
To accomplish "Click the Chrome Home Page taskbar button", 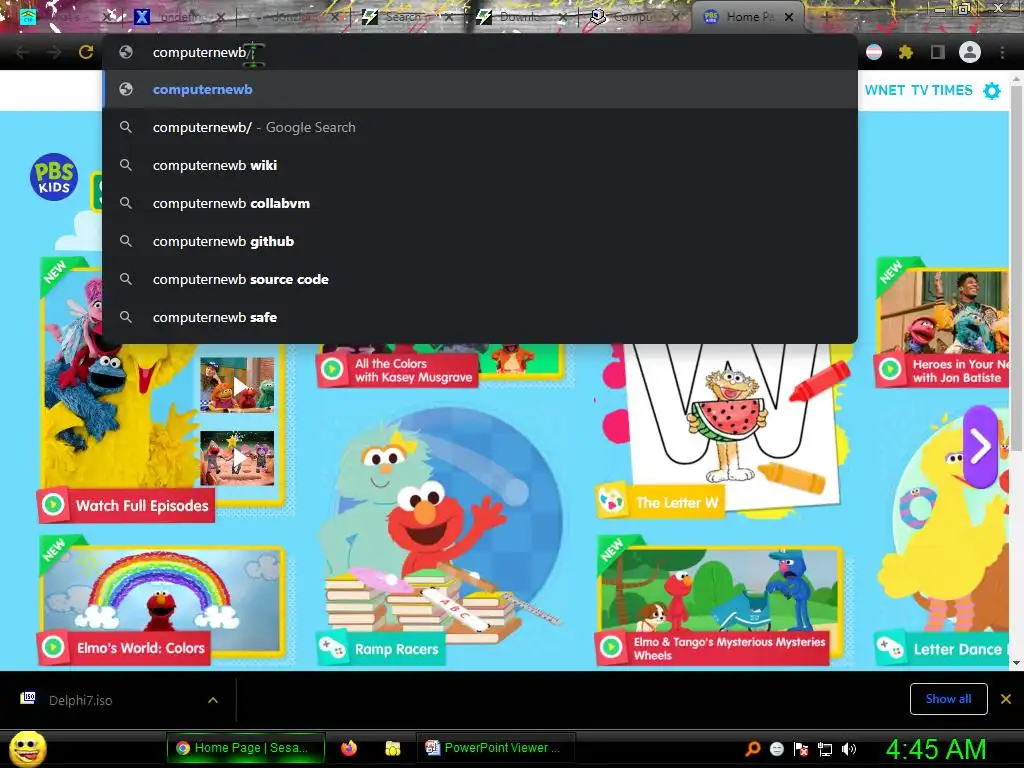I will click(246, 748).
